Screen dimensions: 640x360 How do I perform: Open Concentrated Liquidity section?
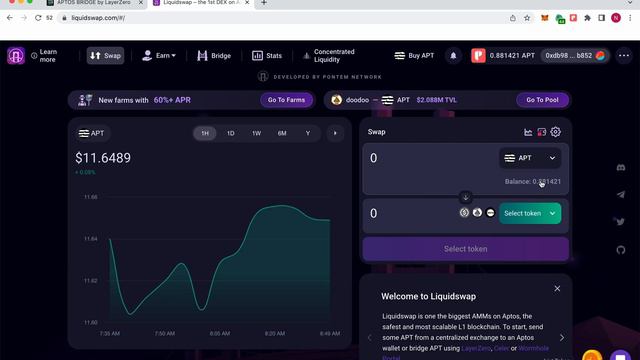point(329,56)
